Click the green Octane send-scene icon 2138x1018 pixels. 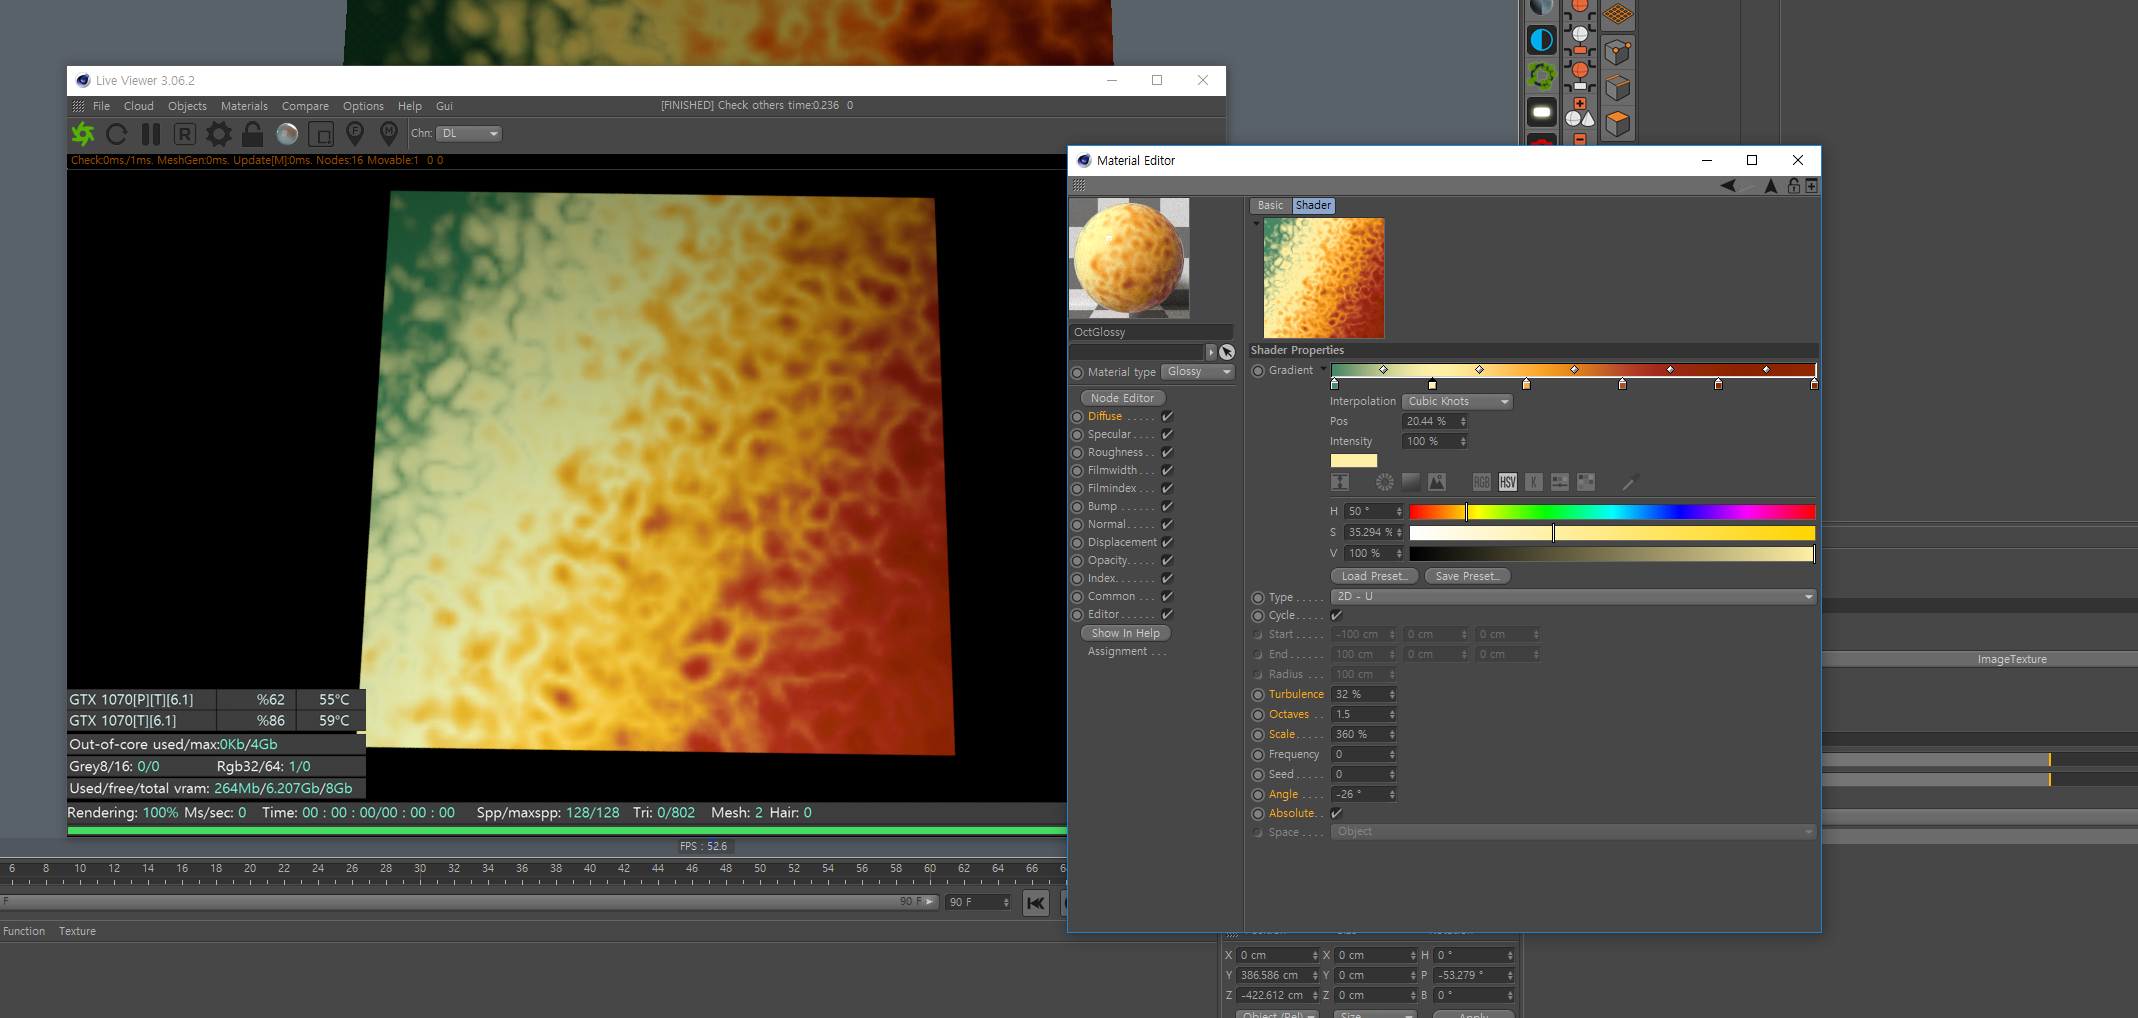pyautogui.click(x=83, y=133)
